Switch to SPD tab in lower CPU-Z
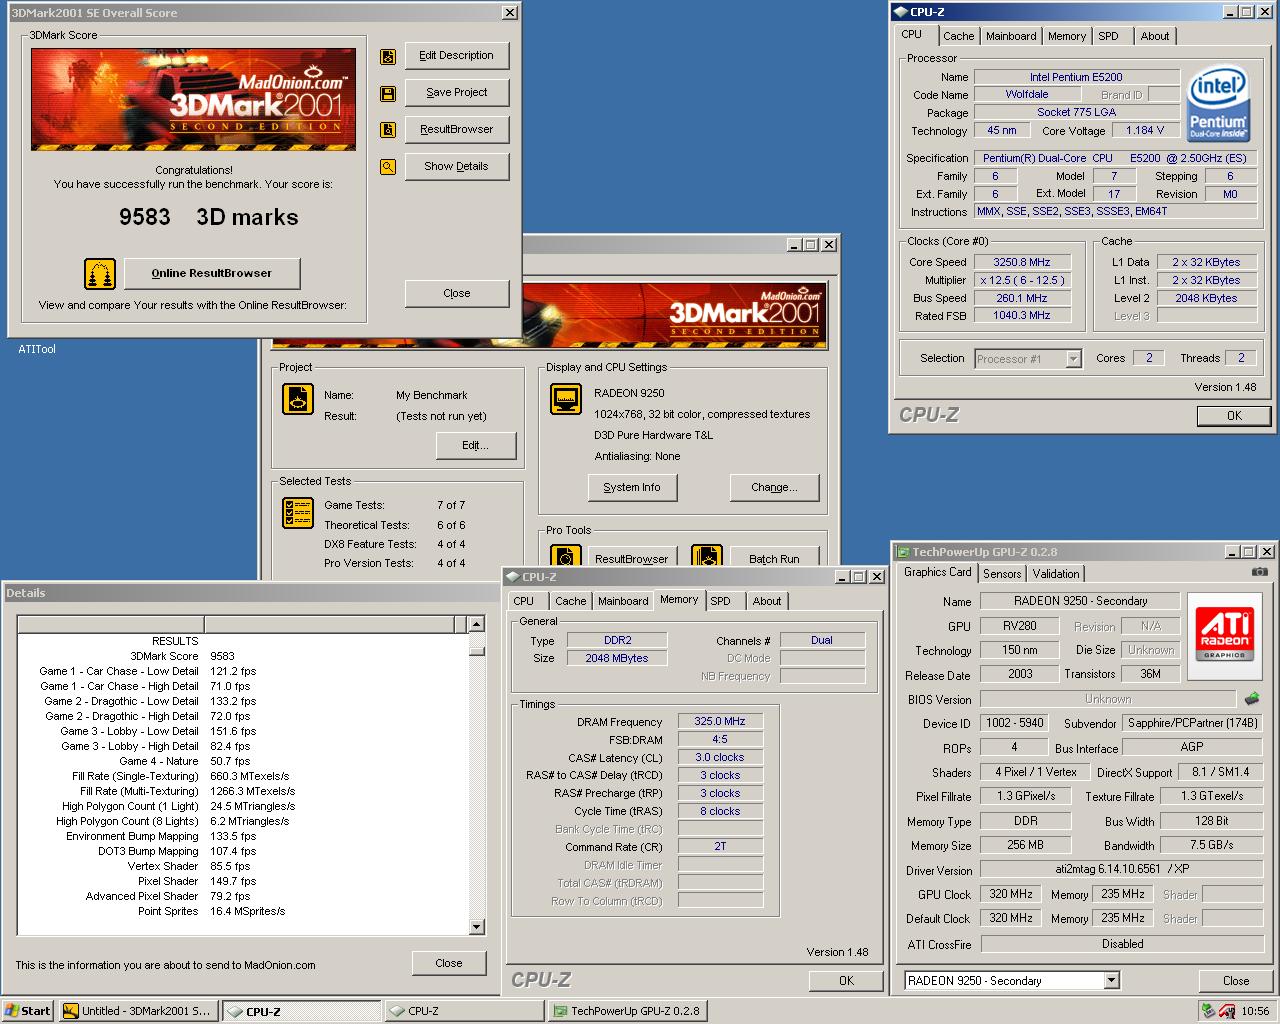The image size is (1280, 1024). 720,601
